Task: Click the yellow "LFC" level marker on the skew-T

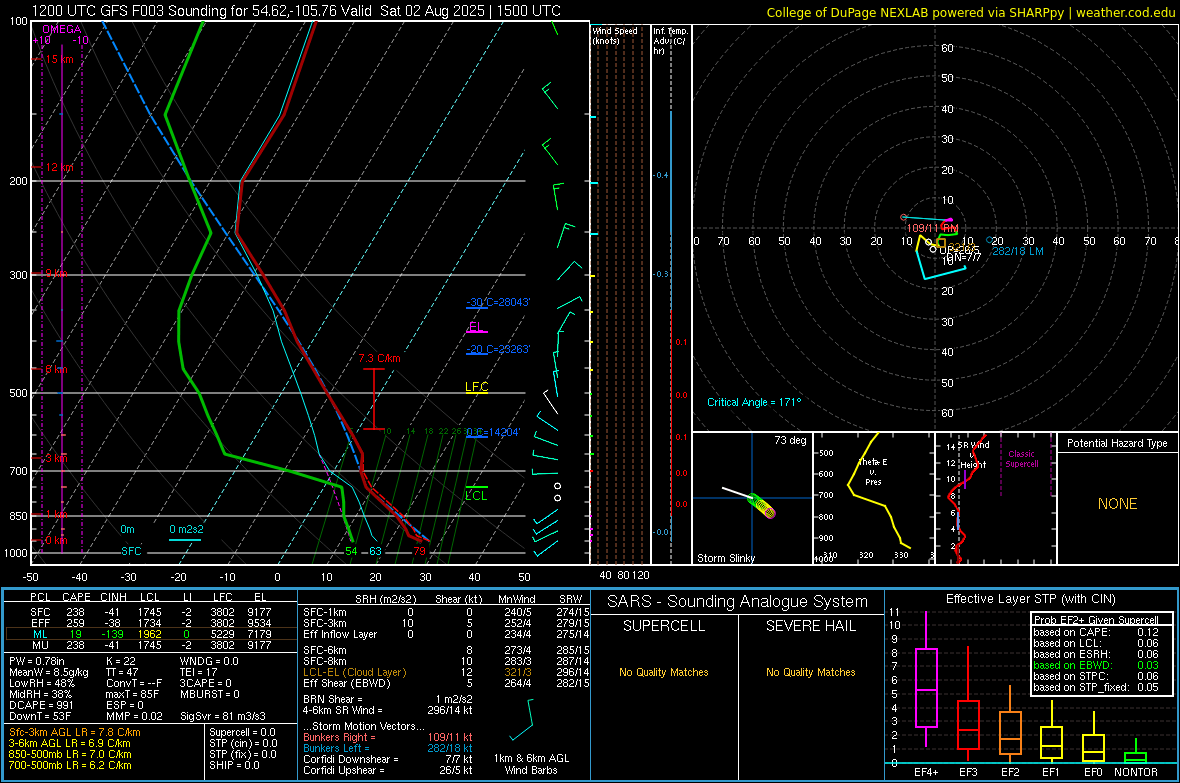Action: click(476, 387)
